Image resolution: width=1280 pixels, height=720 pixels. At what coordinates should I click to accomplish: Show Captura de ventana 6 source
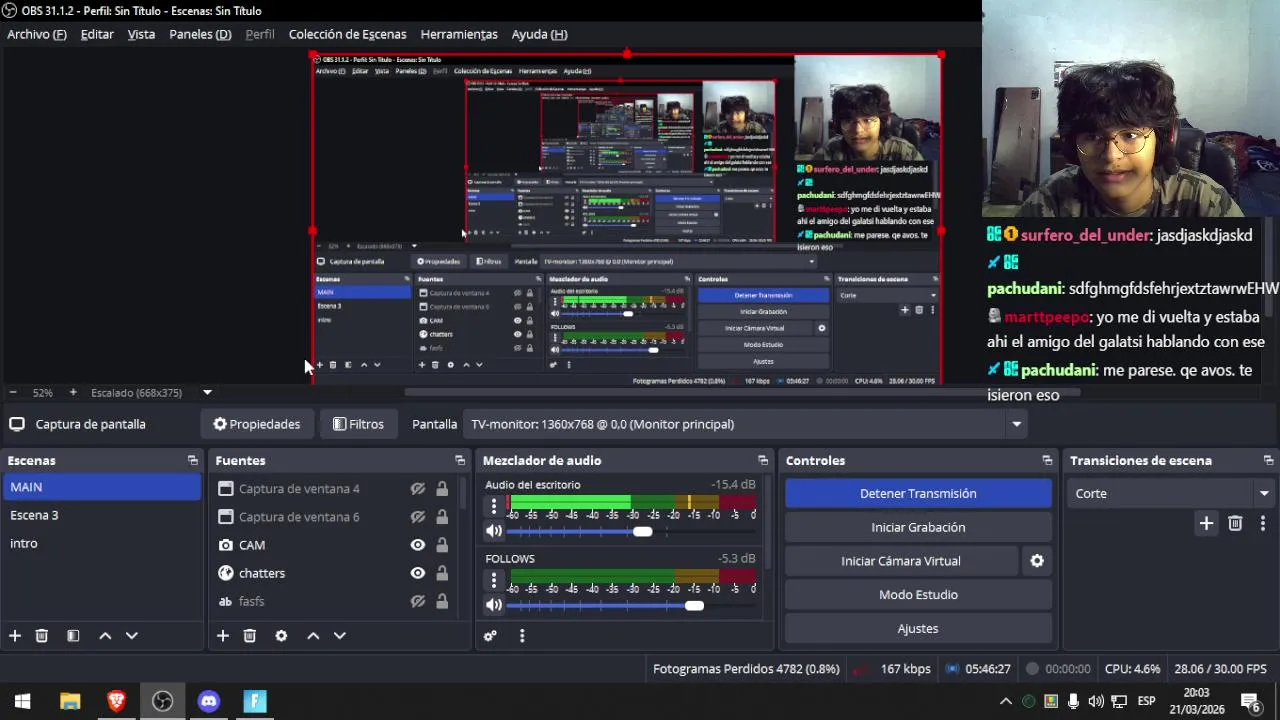tap(418, 517)
